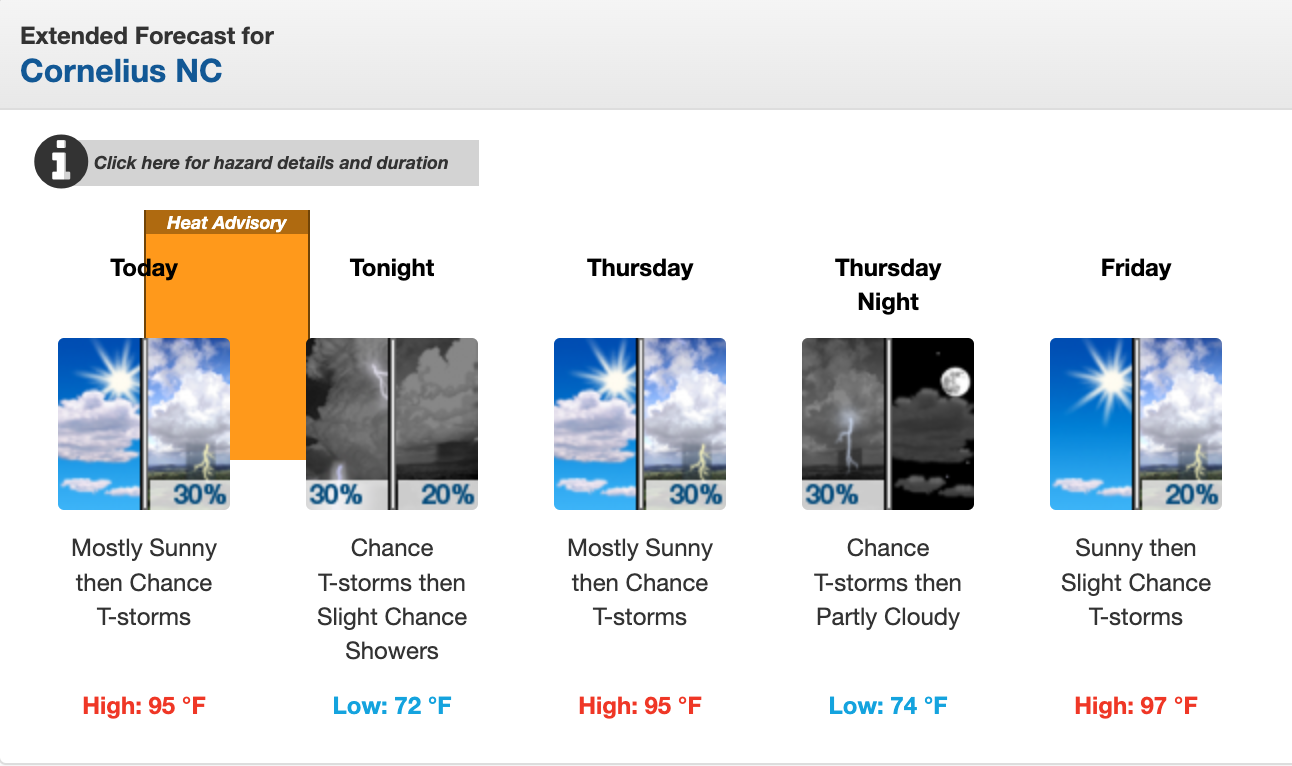Select the Tonight period heading
The width and height of the screenshot is (1292, 766).
pyautogui.click(x=392, y=268)
